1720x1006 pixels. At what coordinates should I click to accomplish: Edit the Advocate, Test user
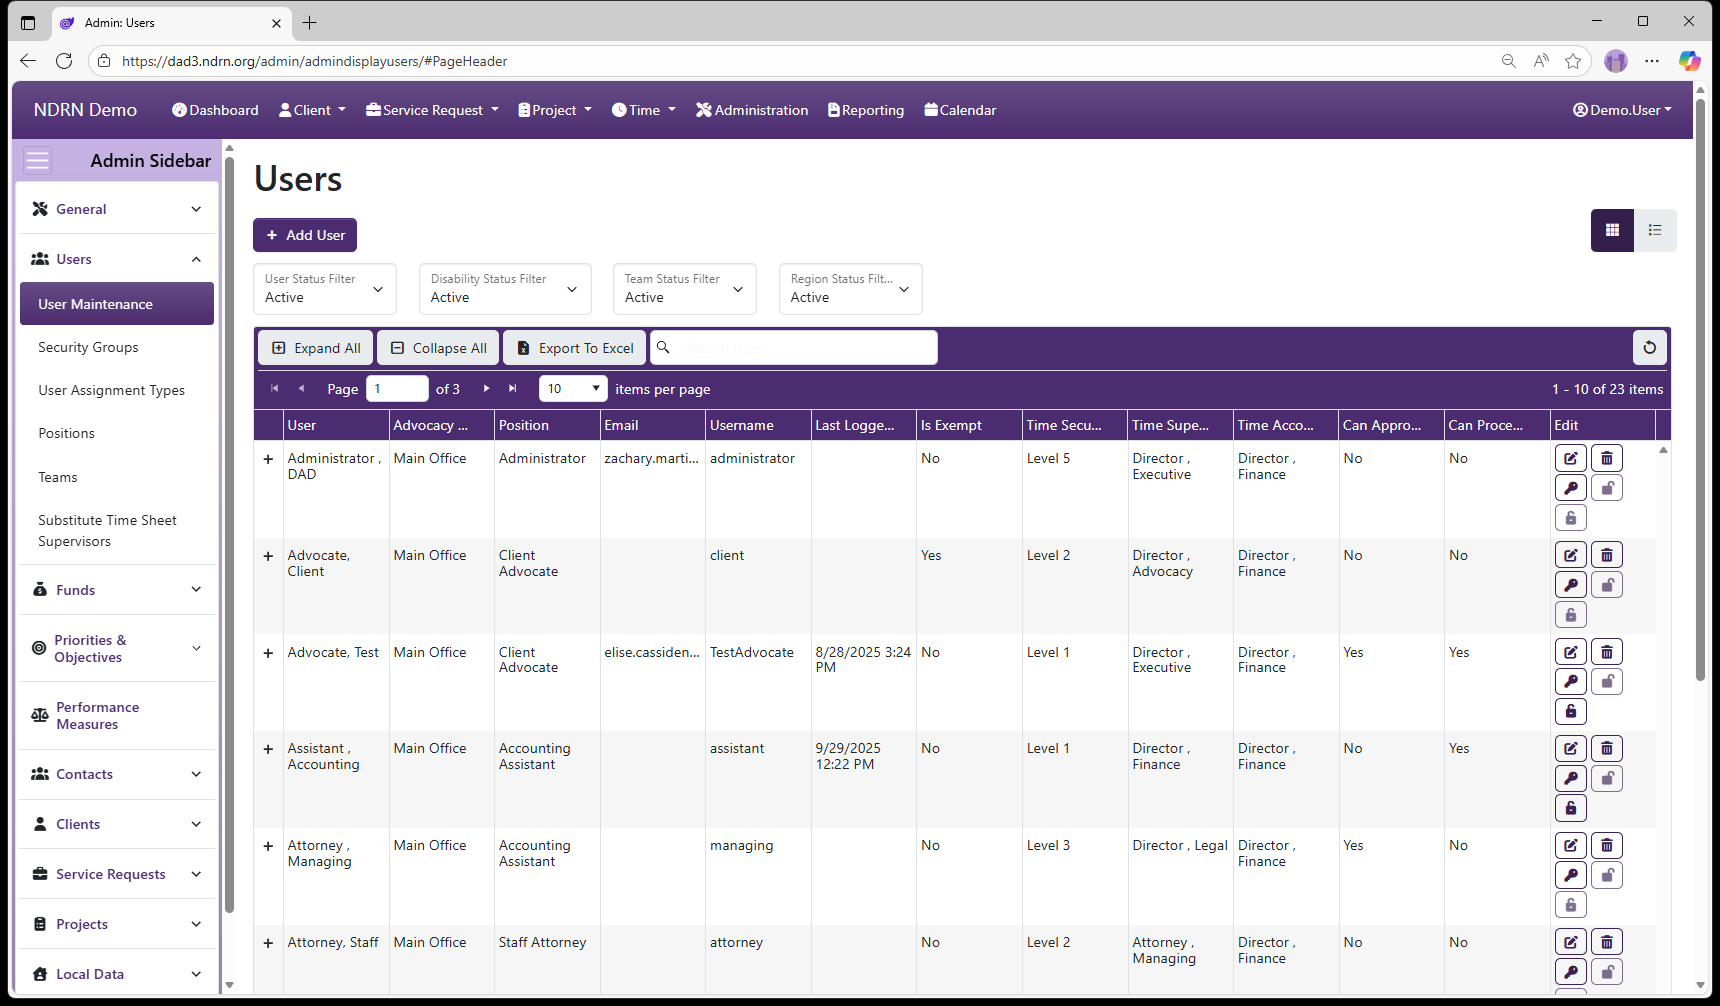click(1571, 652)
